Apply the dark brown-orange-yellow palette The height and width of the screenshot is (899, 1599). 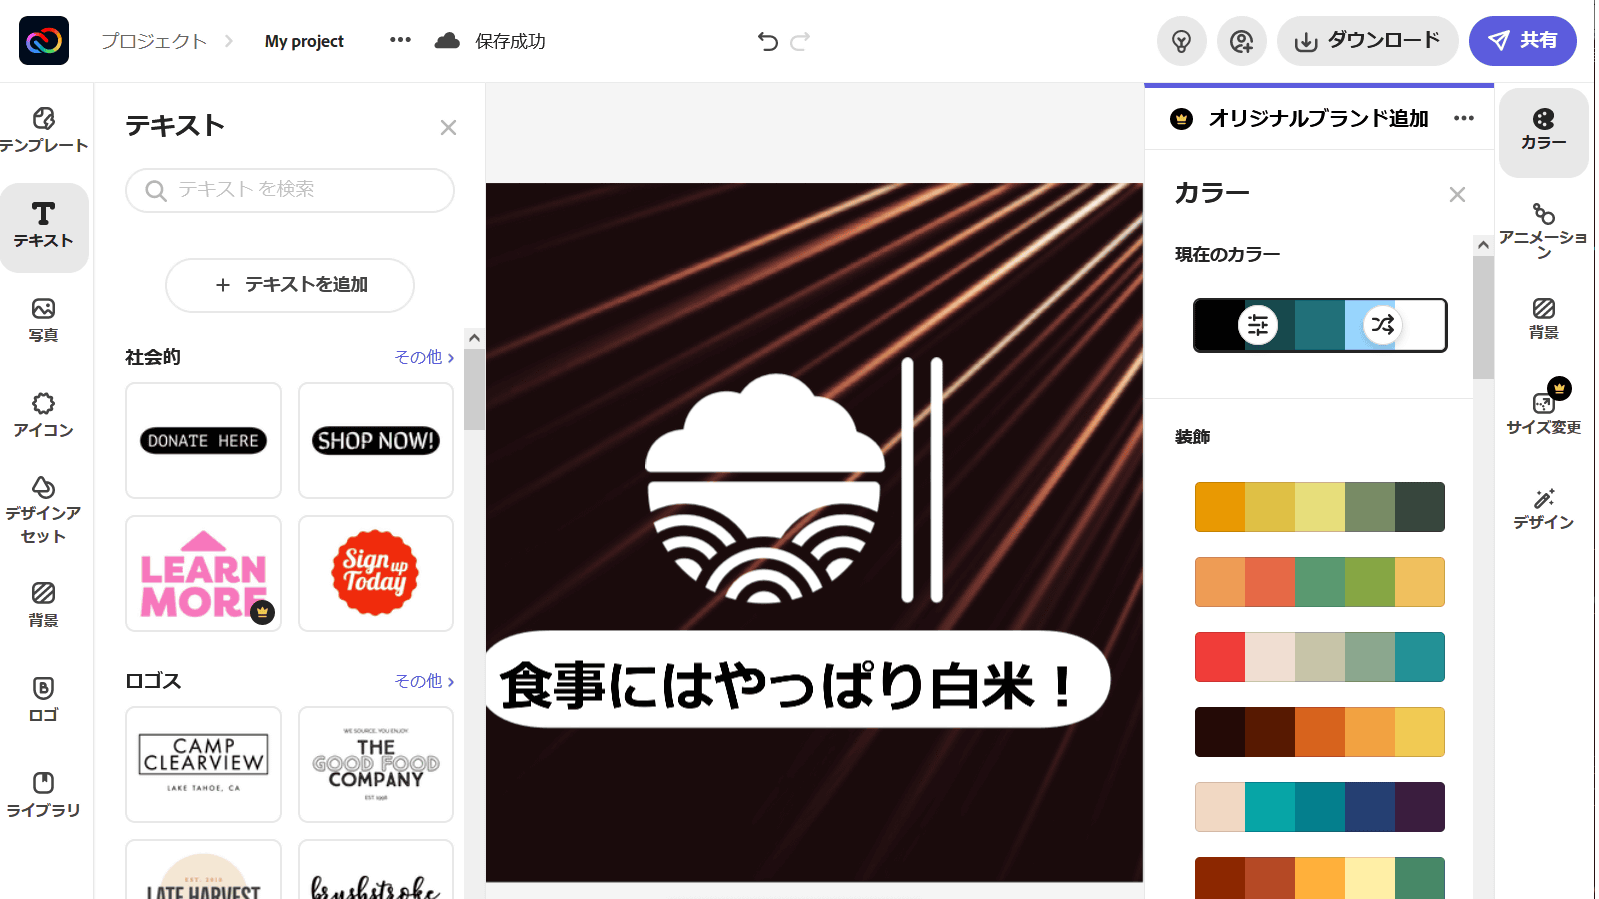pyautogui.click(x=1320, y=732)
